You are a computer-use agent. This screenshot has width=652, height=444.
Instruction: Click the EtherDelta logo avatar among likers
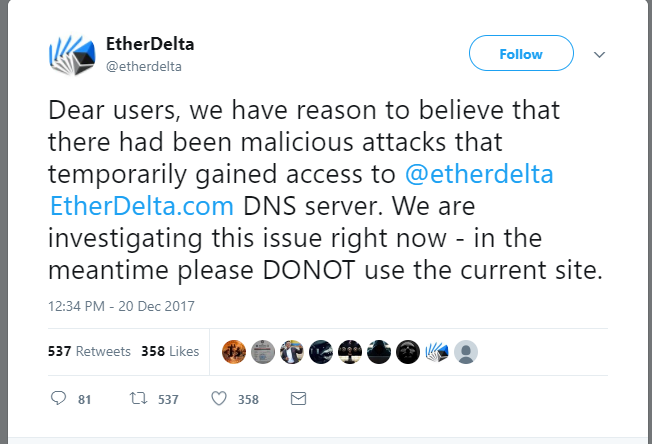click(x=436, y=351)
